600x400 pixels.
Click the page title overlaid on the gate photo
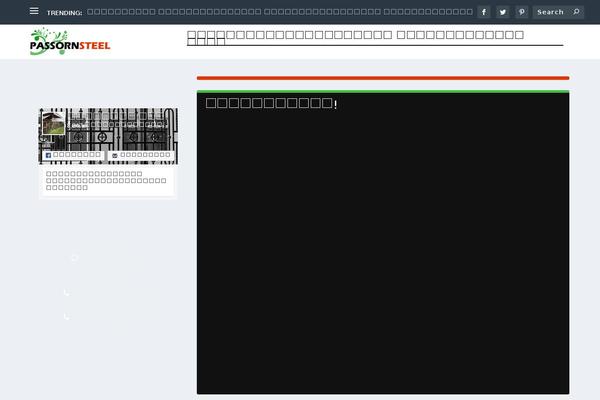[x=119, y=115]
